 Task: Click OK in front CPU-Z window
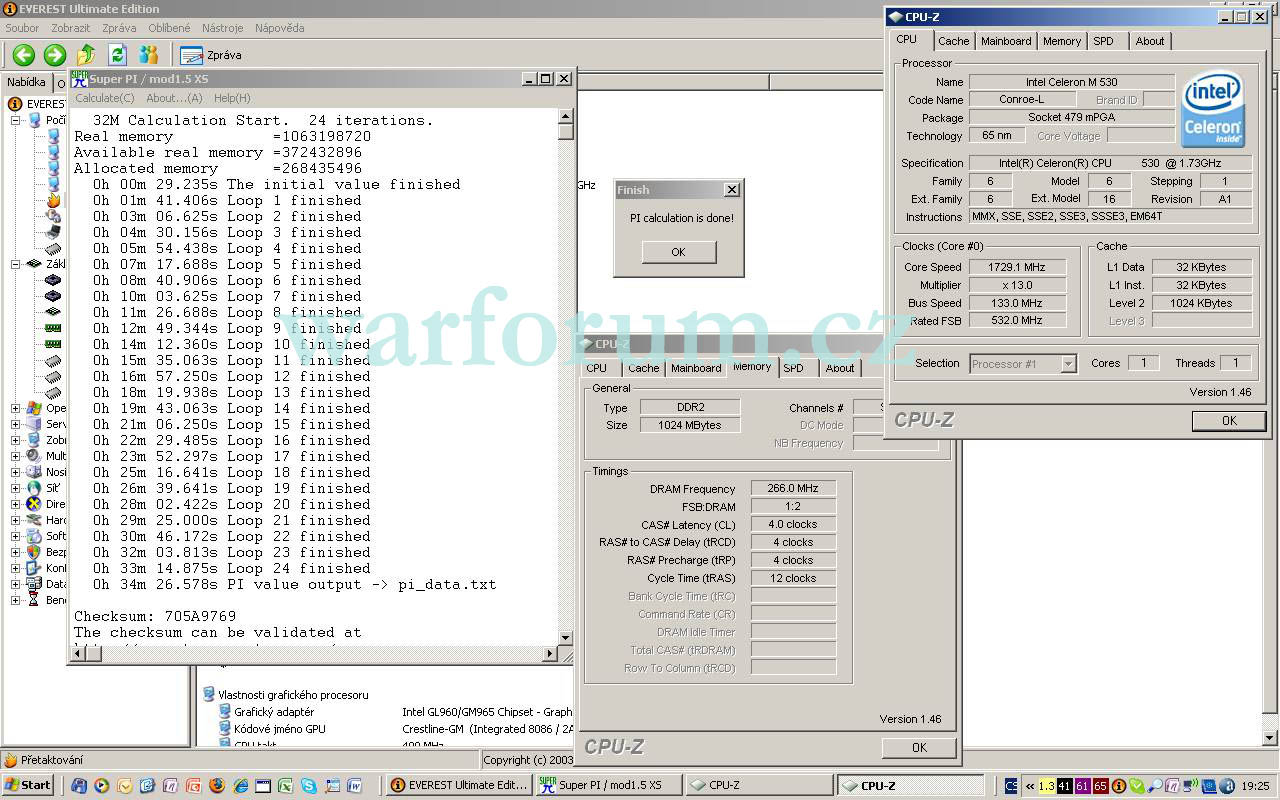click(1229, 421)
